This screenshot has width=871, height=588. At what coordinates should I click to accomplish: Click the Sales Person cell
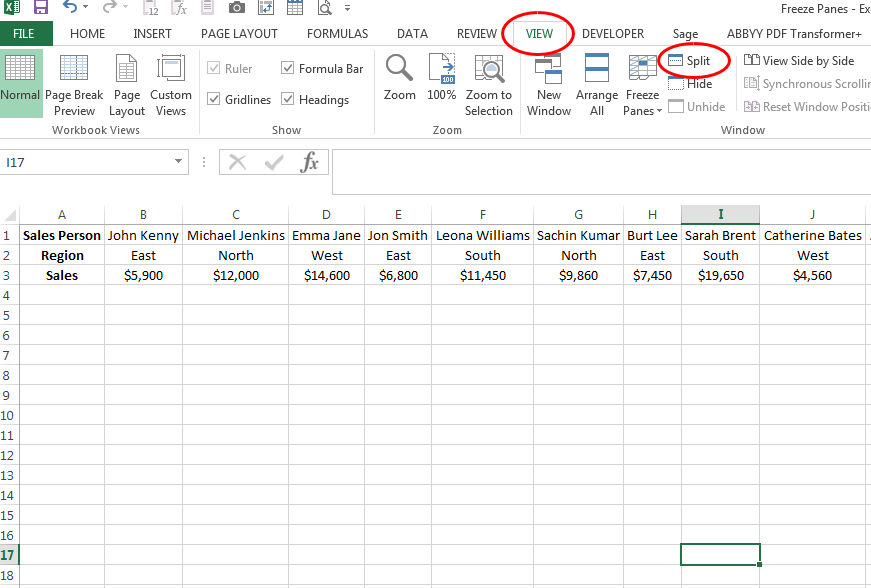[62, 235]
